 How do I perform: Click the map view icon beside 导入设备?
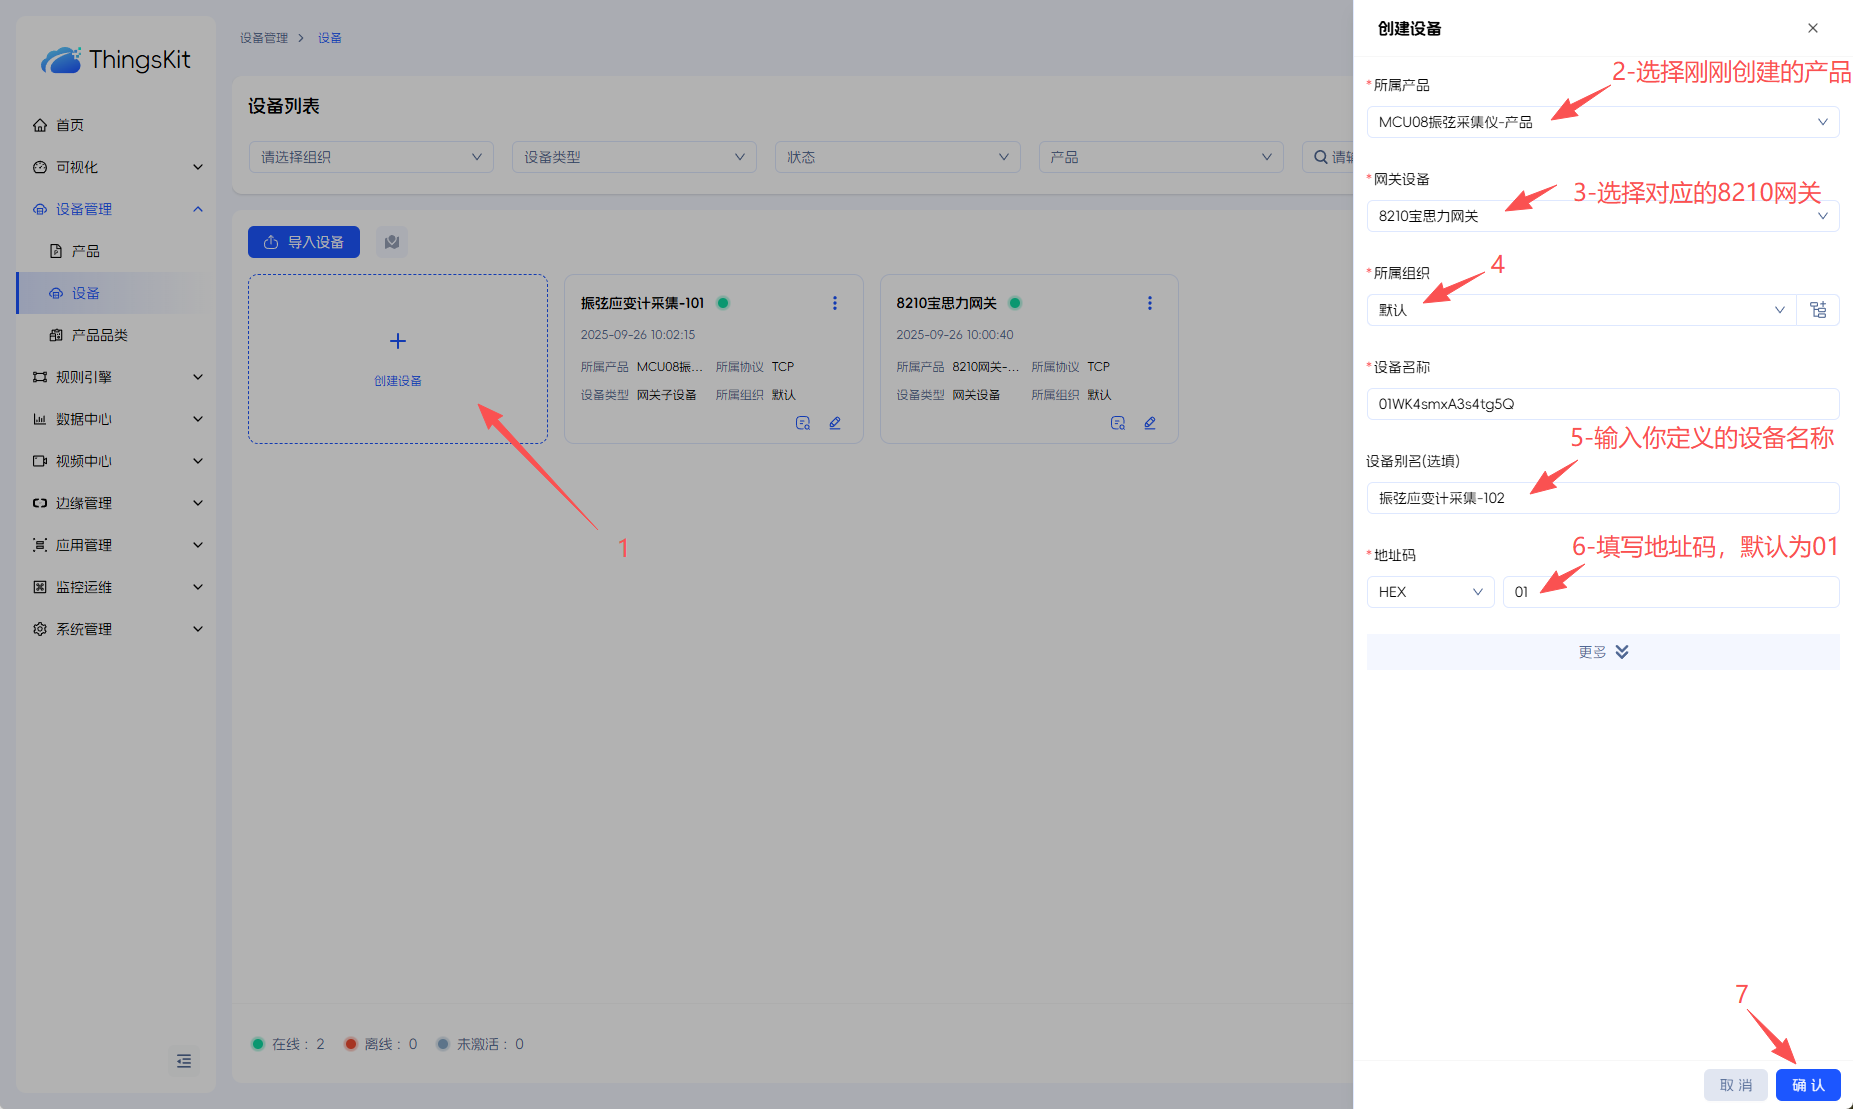pyautogui.click(x=392, y=242)
